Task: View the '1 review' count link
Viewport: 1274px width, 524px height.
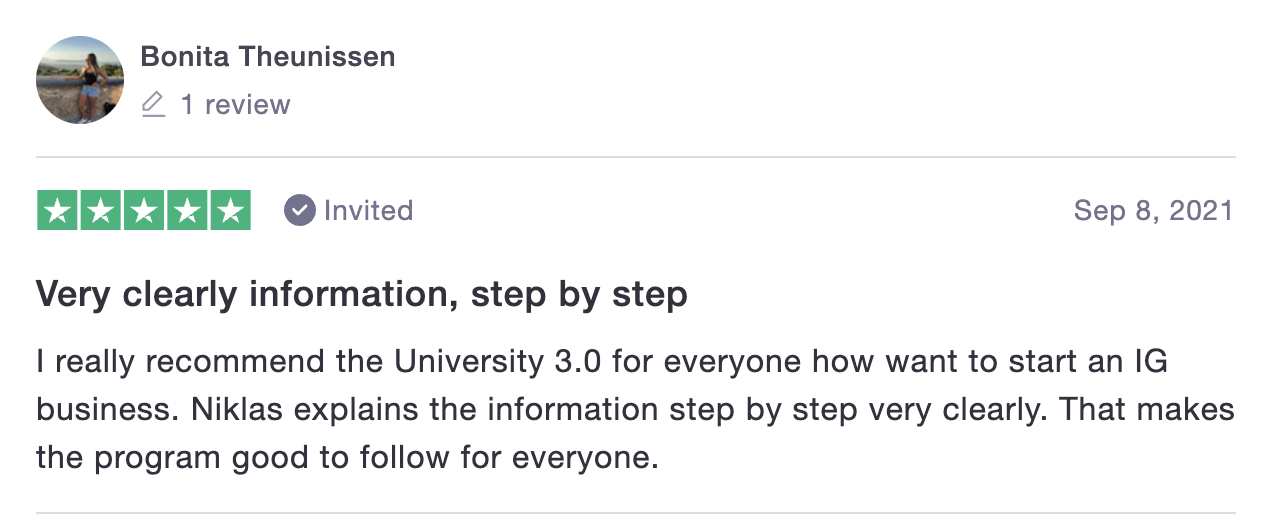Action: pos(235,105)
